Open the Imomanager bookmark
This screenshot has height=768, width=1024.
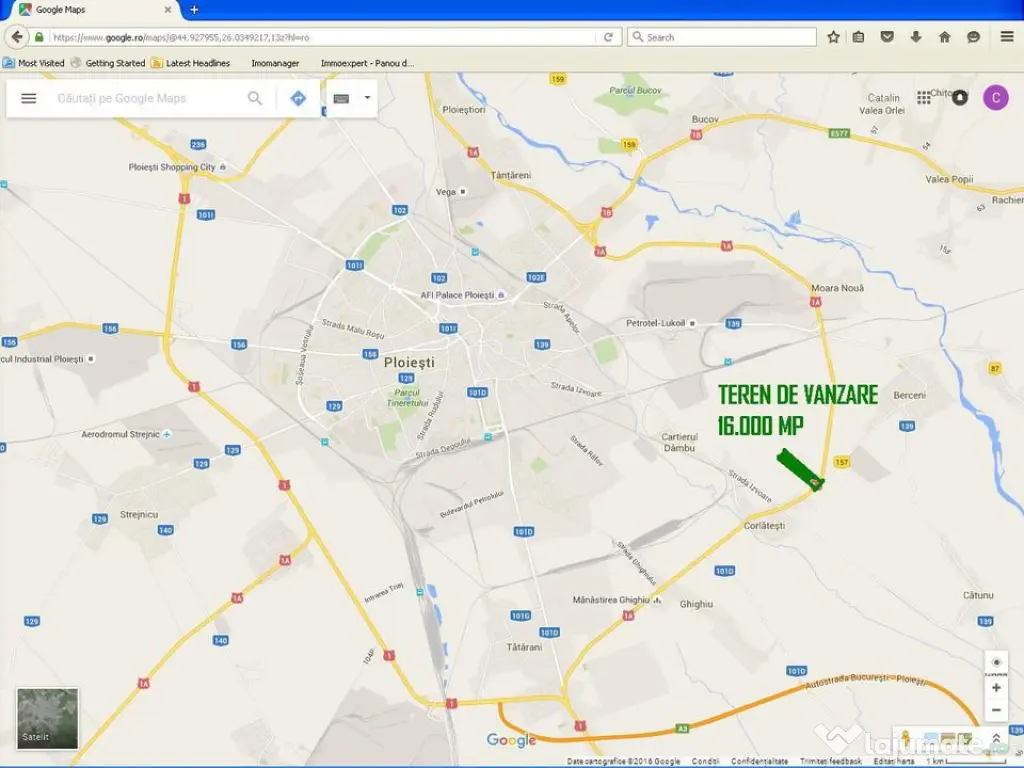(275, 63)
